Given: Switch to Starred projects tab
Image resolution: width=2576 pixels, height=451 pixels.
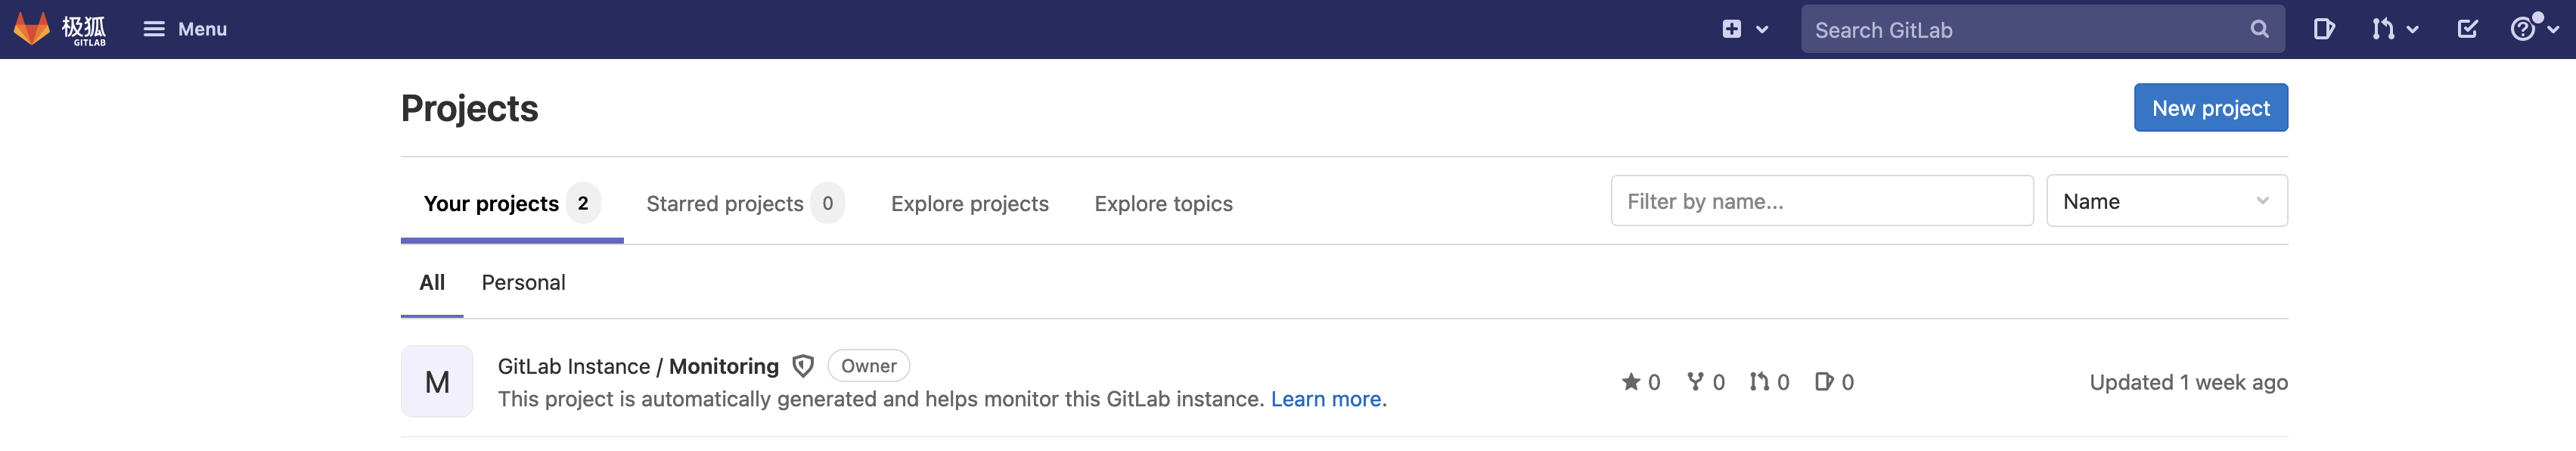Looking at the screenshot, I should 745,203.
